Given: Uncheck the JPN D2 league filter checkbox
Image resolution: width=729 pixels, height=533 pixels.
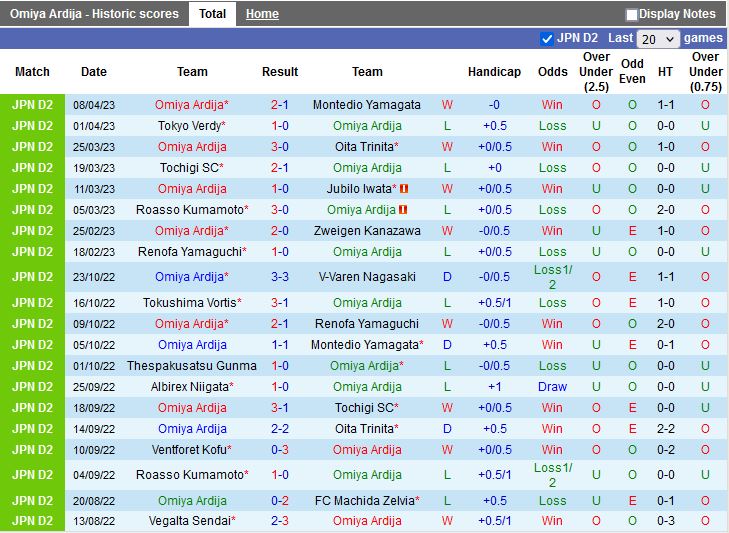Looking at the screenshot, I should (x=547, y=39).
